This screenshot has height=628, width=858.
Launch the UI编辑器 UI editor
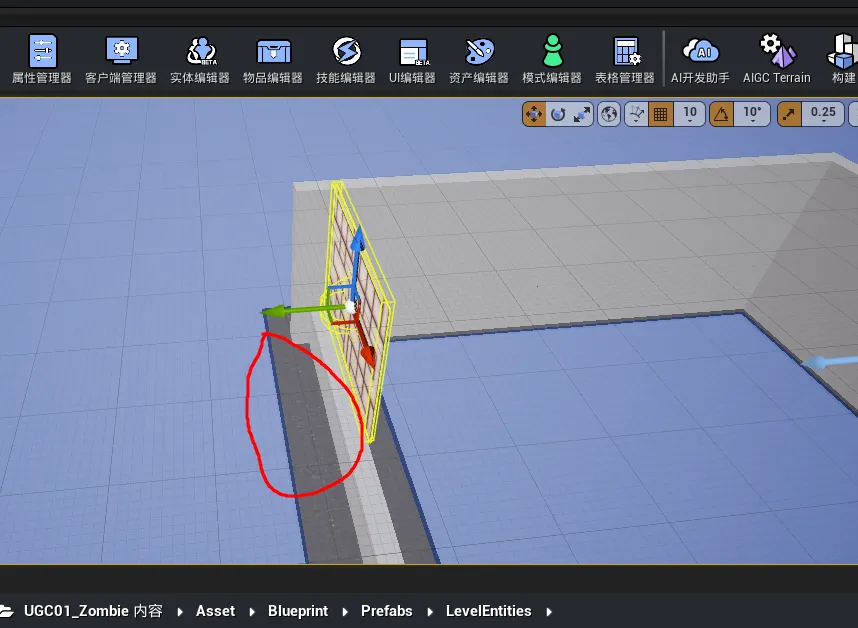tap(413, 59)
